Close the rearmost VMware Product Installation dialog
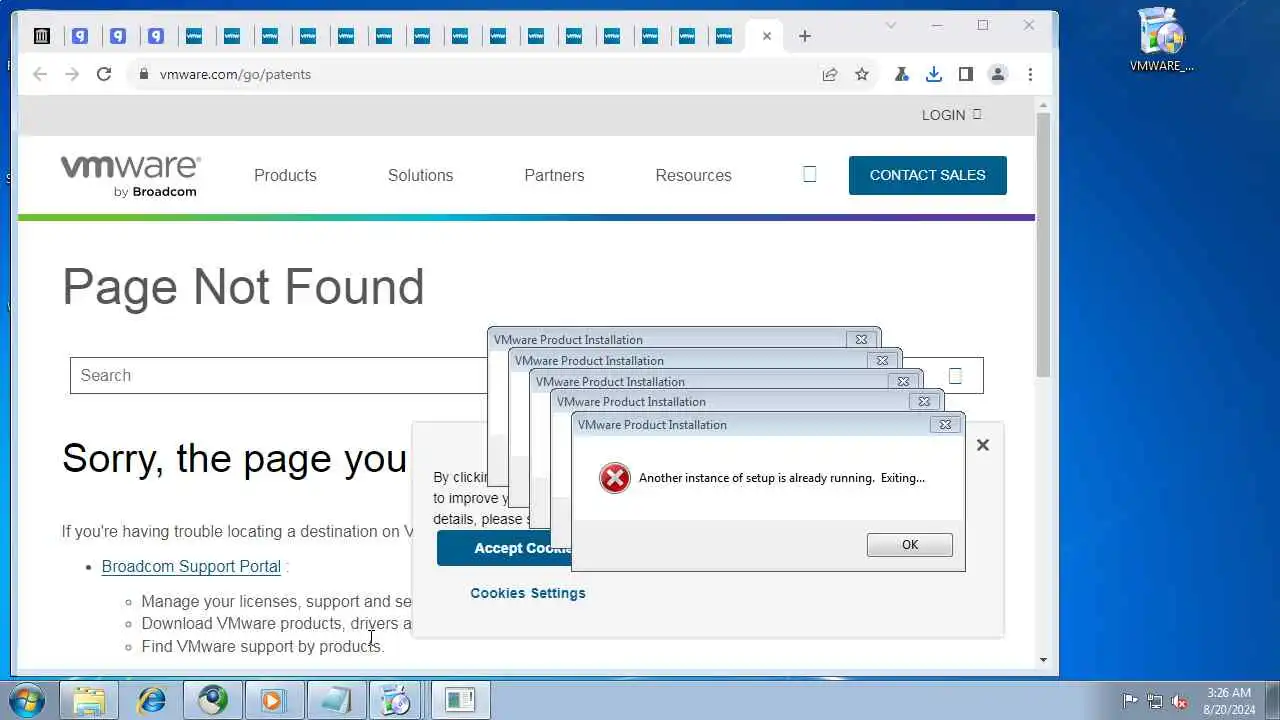The width and height of the screenshot is (1280, 720). pos(861,340)
